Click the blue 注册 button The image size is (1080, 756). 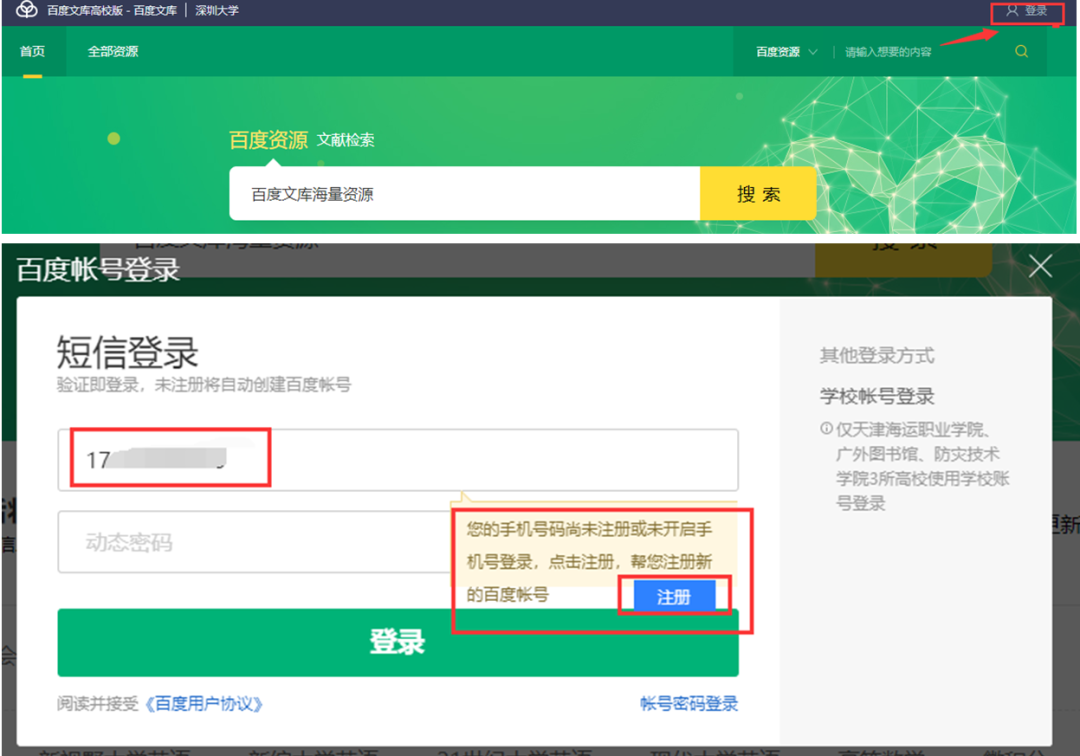tap(676, 596)
